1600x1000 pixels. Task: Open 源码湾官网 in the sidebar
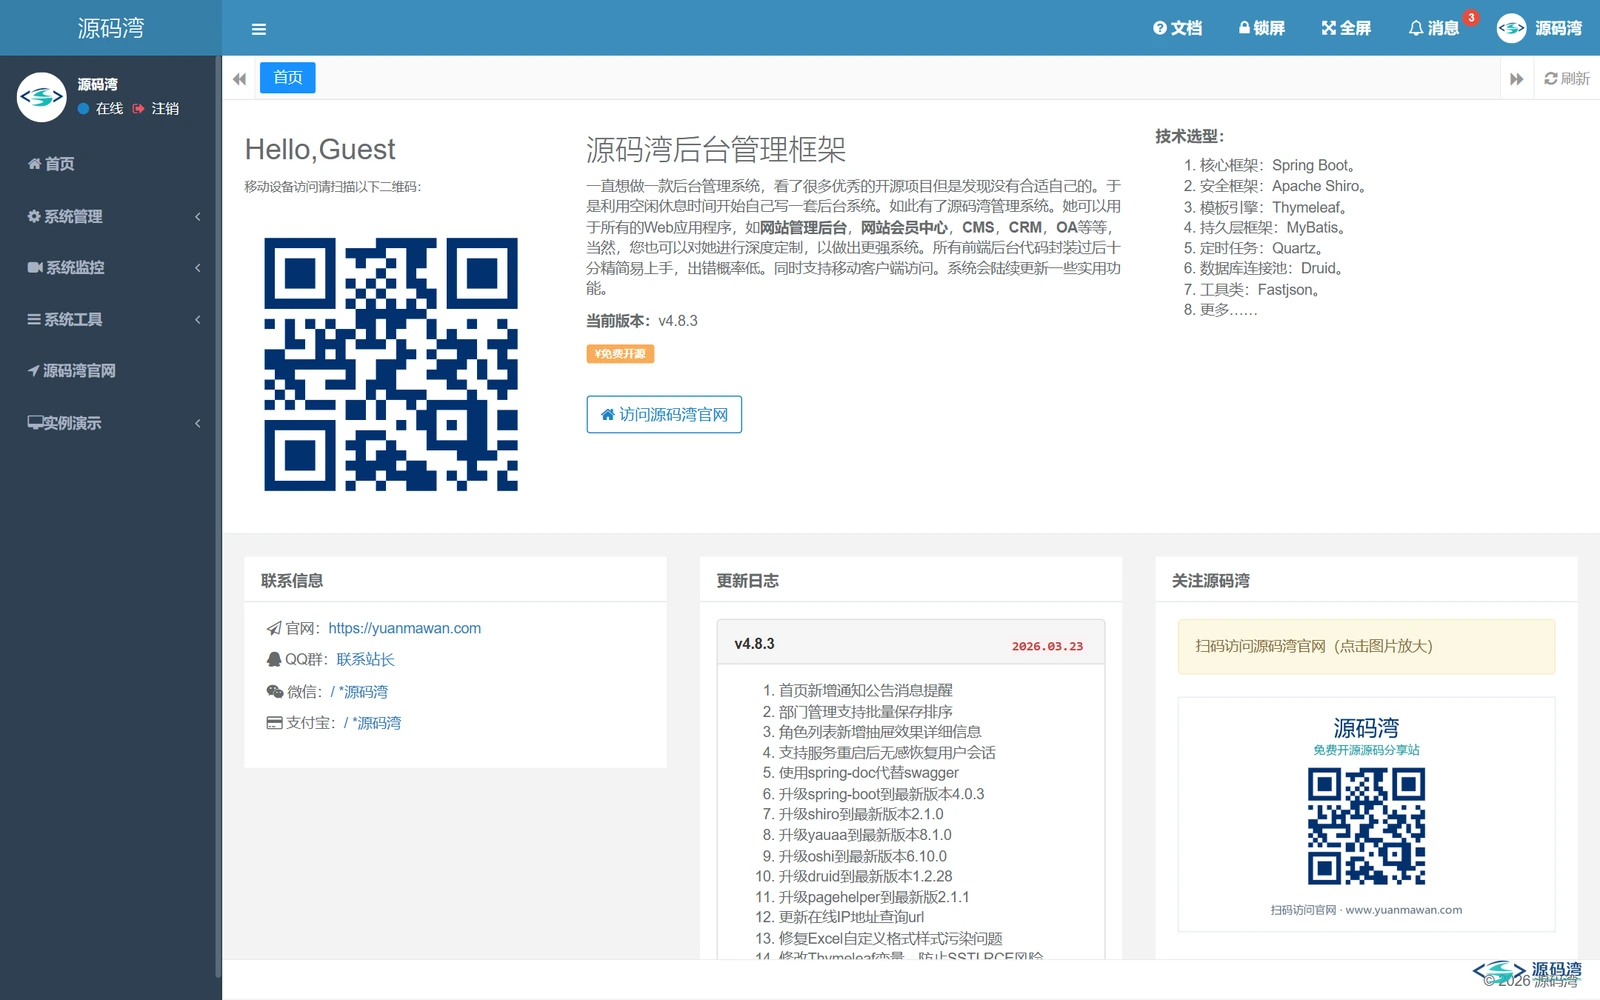[x=111, y=370]
